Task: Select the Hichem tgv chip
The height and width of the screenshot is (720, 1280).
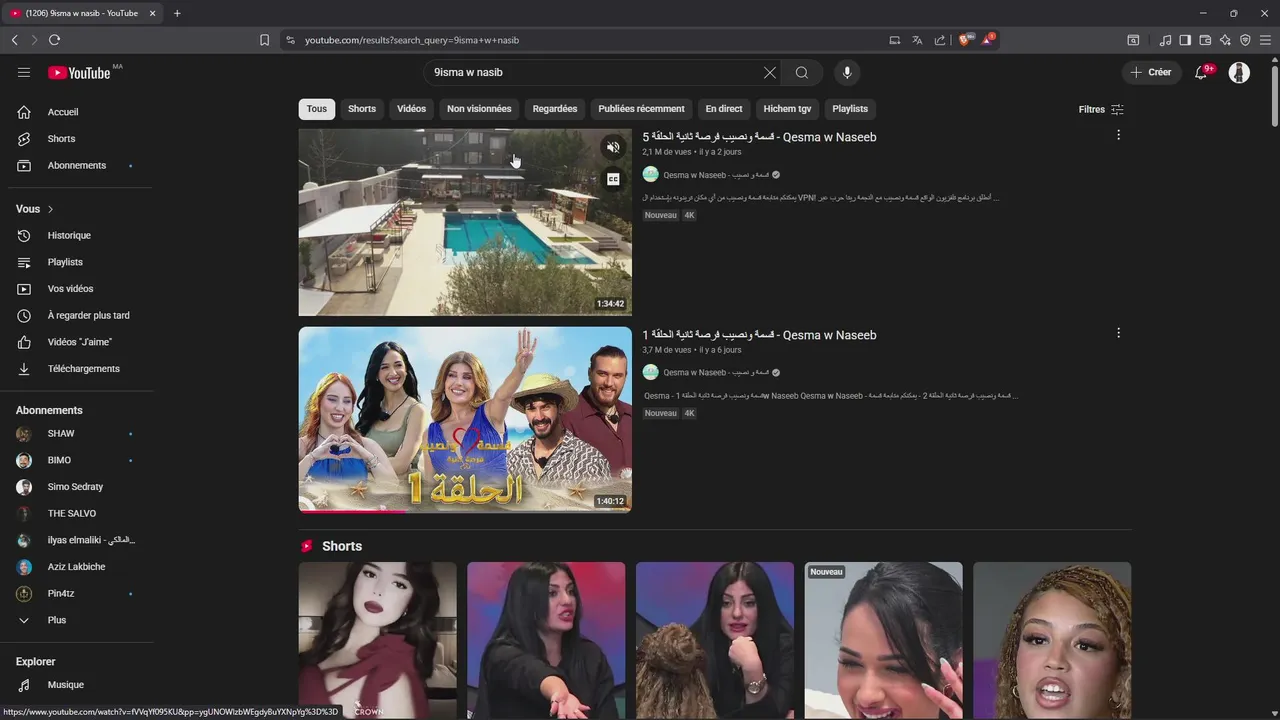Action: (x=787, y=109)
